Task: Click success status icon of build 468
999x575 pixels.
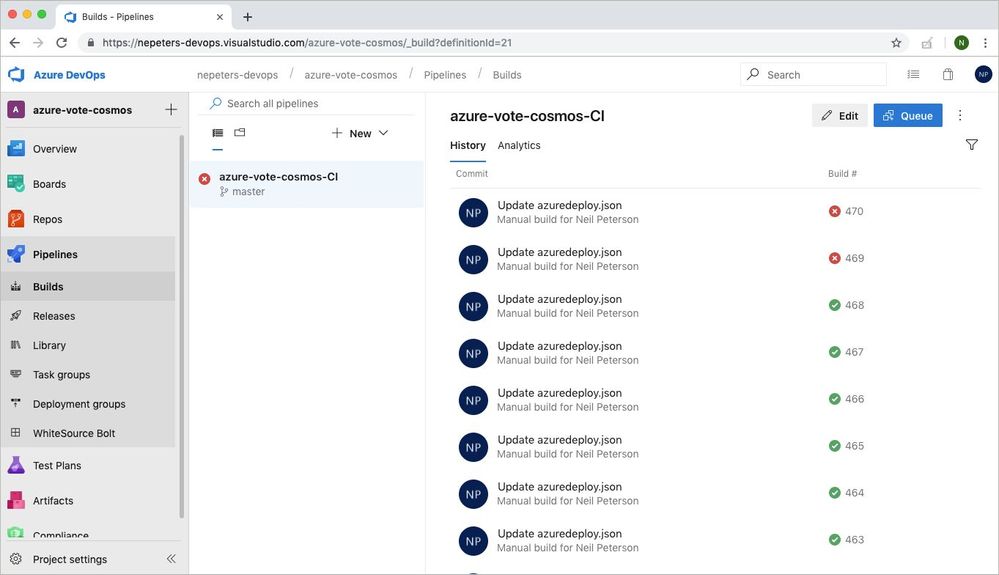Action: (835, 305)
